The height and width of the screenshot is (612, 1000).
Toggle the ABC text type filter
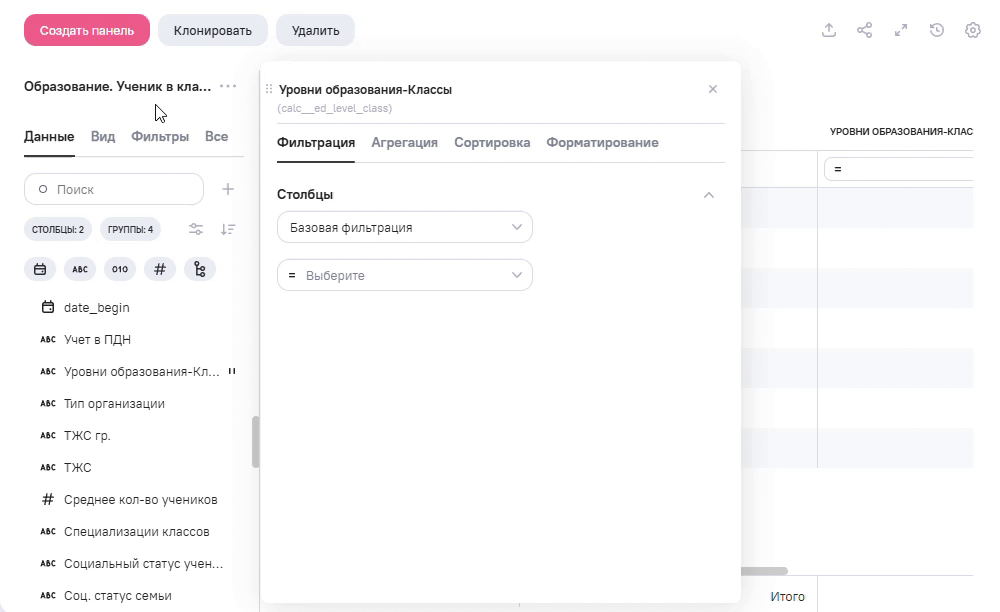[x=80, y=269]
